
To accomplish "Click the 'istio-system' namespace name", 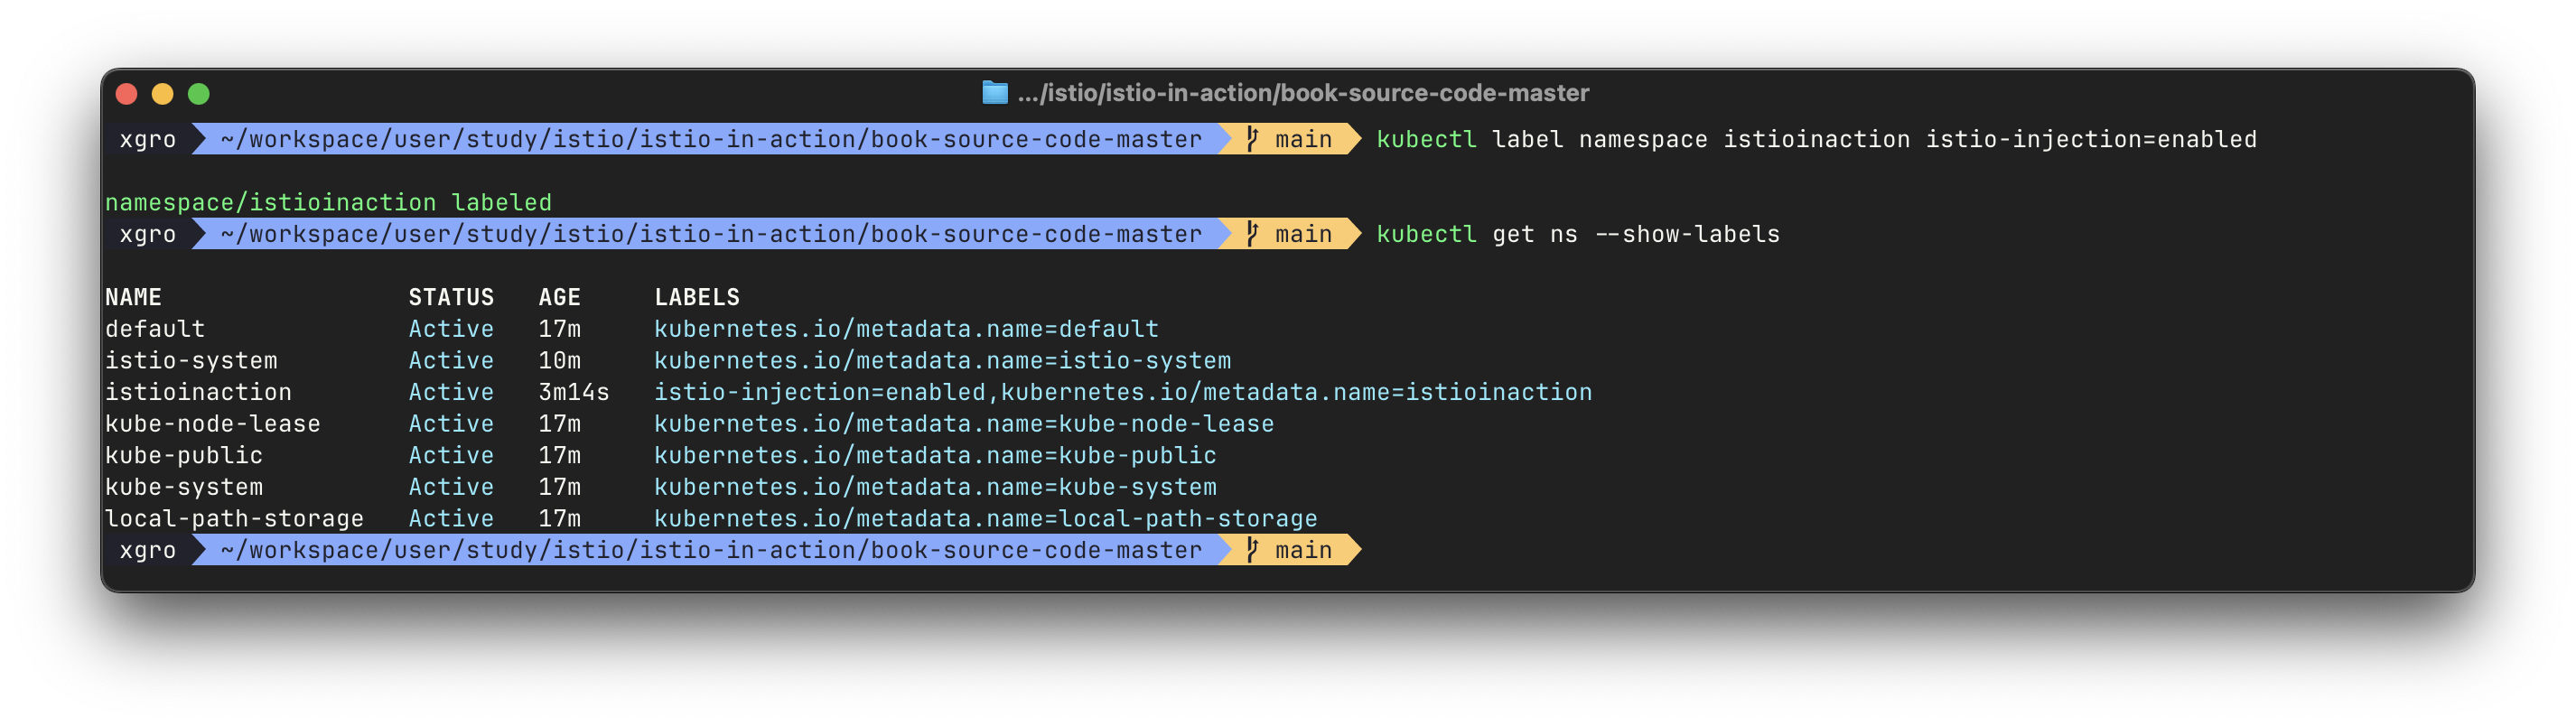I will coord(191,361).
